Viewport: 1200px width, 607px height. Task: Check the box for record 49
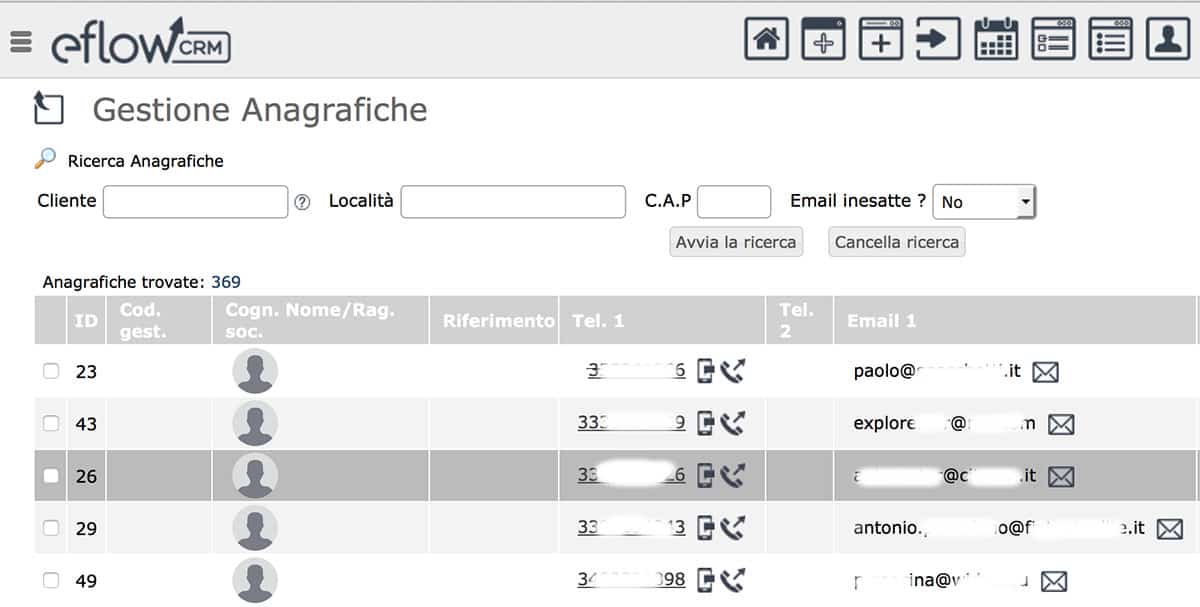[x=51, y=580]
